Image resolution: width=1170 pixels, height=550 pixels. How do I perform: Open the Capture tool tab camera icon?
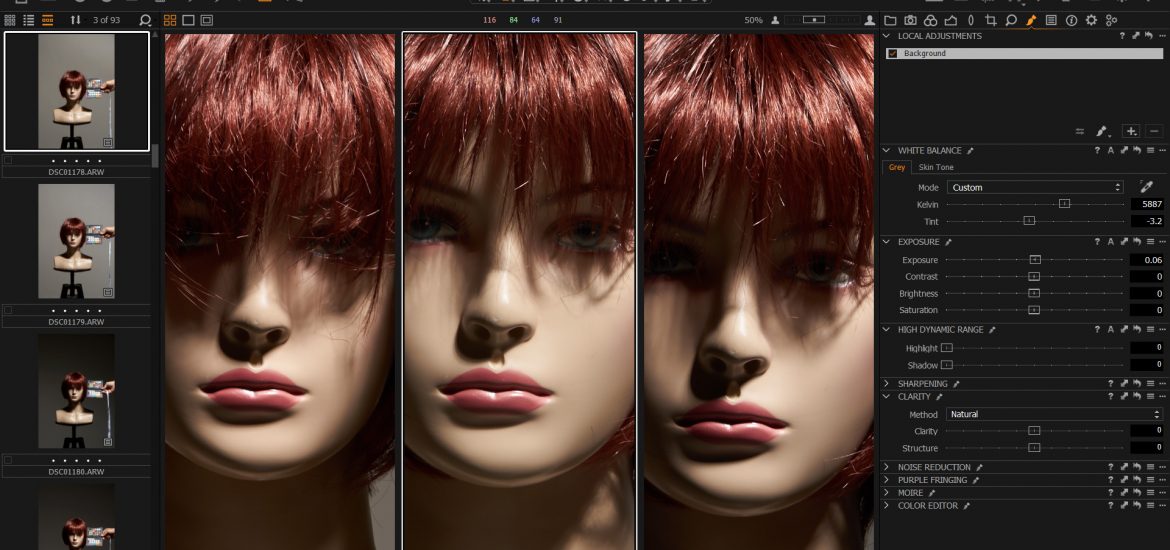tap(910, 20)
